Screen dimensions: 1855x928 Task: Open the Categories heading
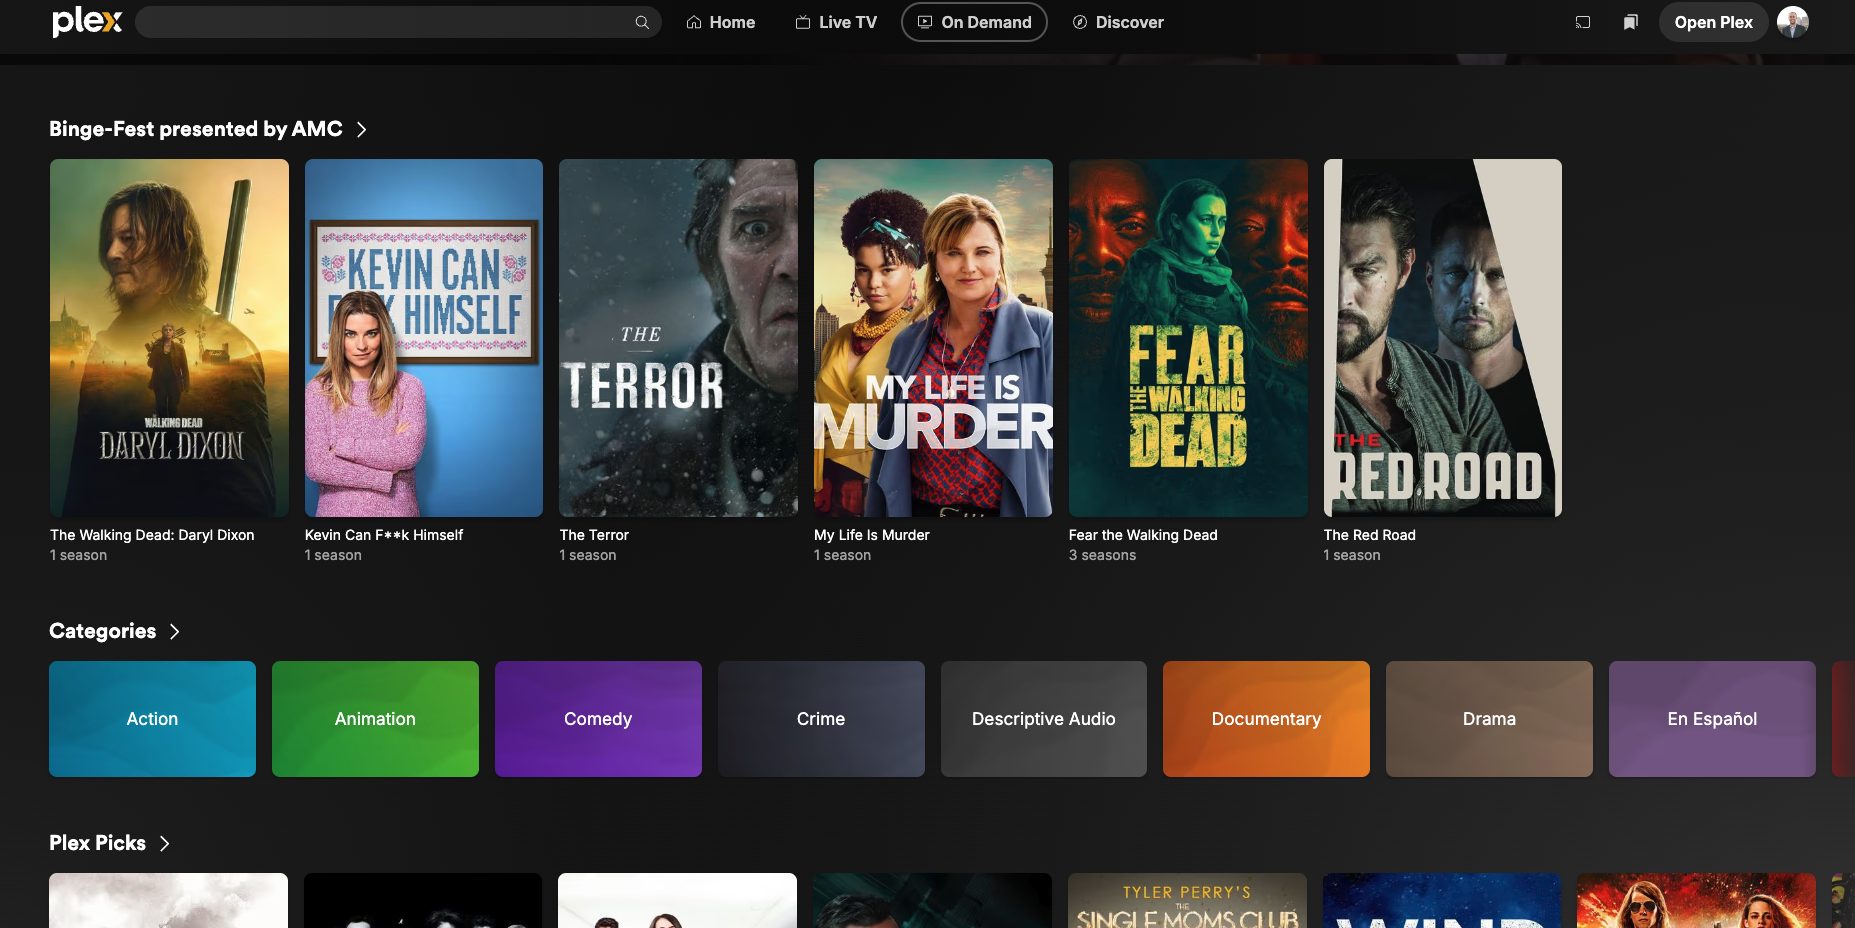102,631
